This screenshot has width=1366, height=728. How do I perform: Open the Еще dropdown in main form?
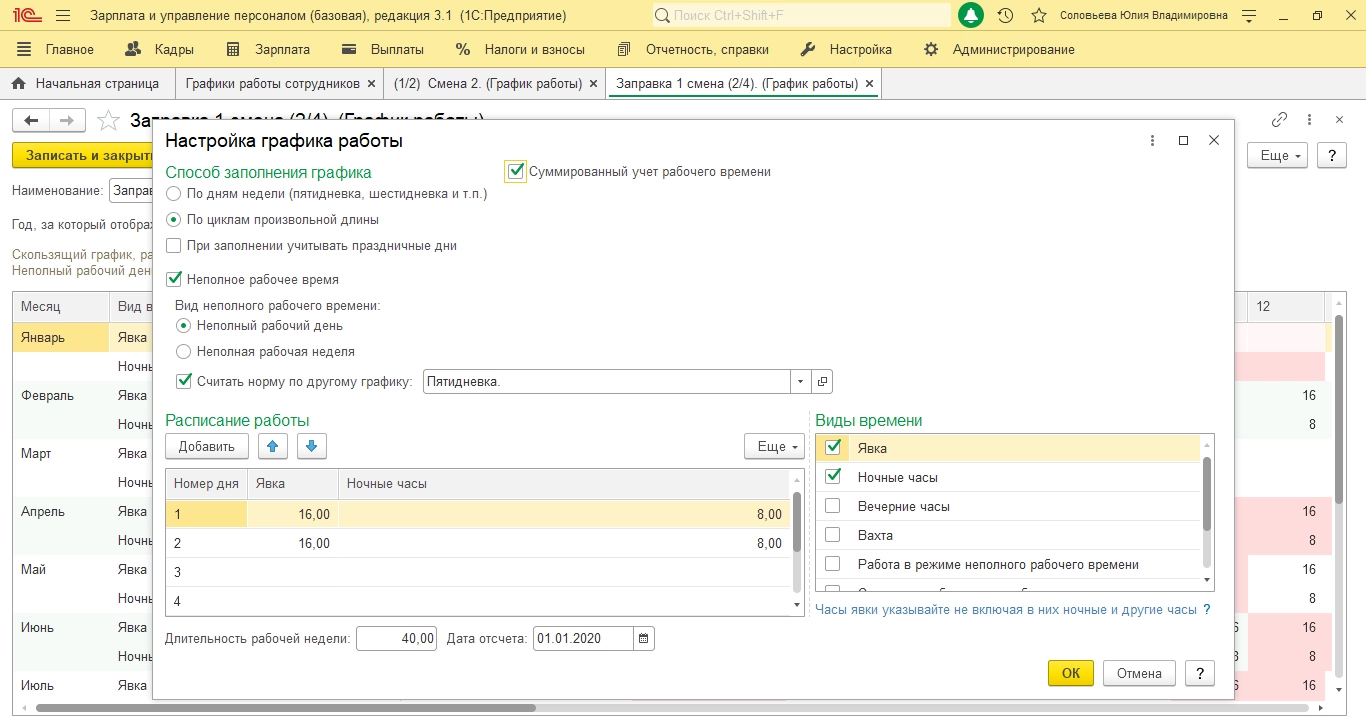click(1277, 156)
